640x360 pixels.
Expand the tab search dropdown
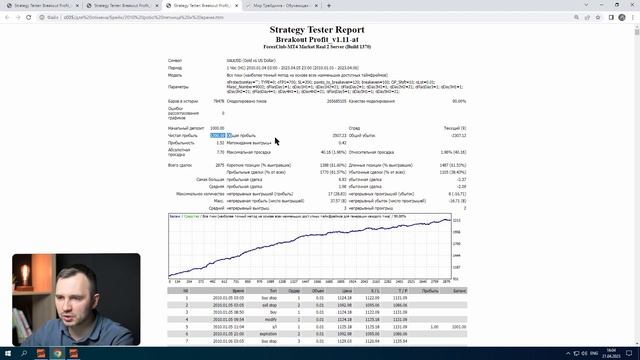[586, 5]
